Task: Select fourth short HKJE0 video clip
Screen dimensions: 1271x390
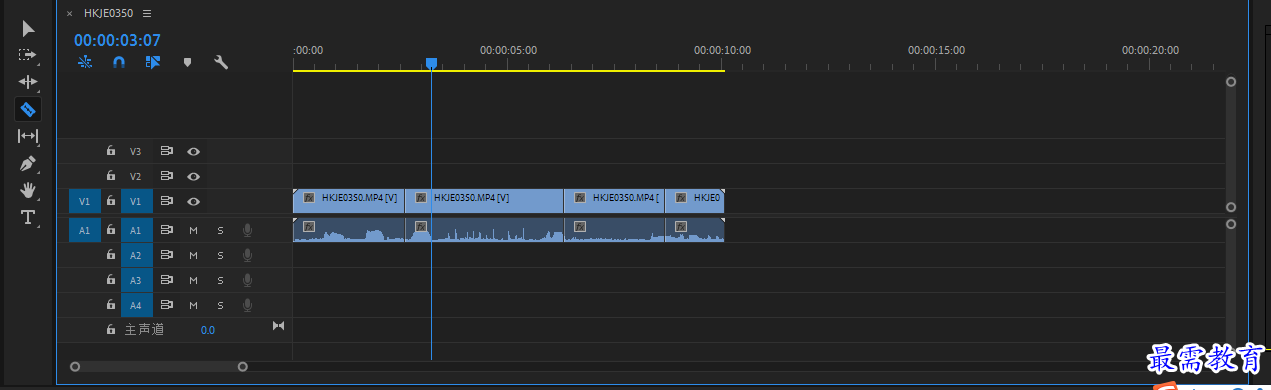Action: [694, 200]
